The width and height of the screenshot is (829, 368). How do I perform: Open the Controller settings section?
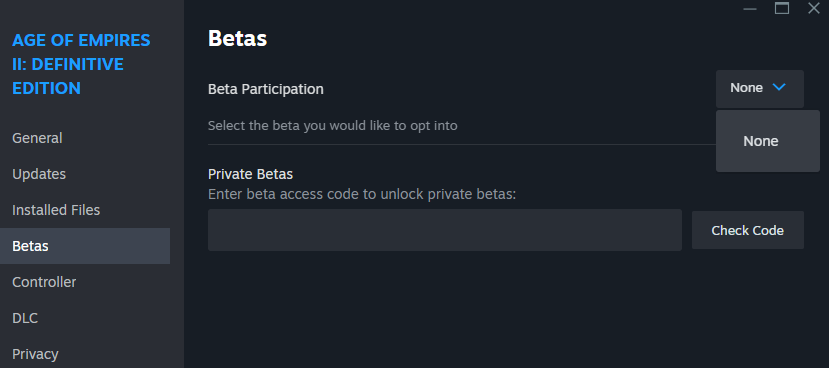44,282
